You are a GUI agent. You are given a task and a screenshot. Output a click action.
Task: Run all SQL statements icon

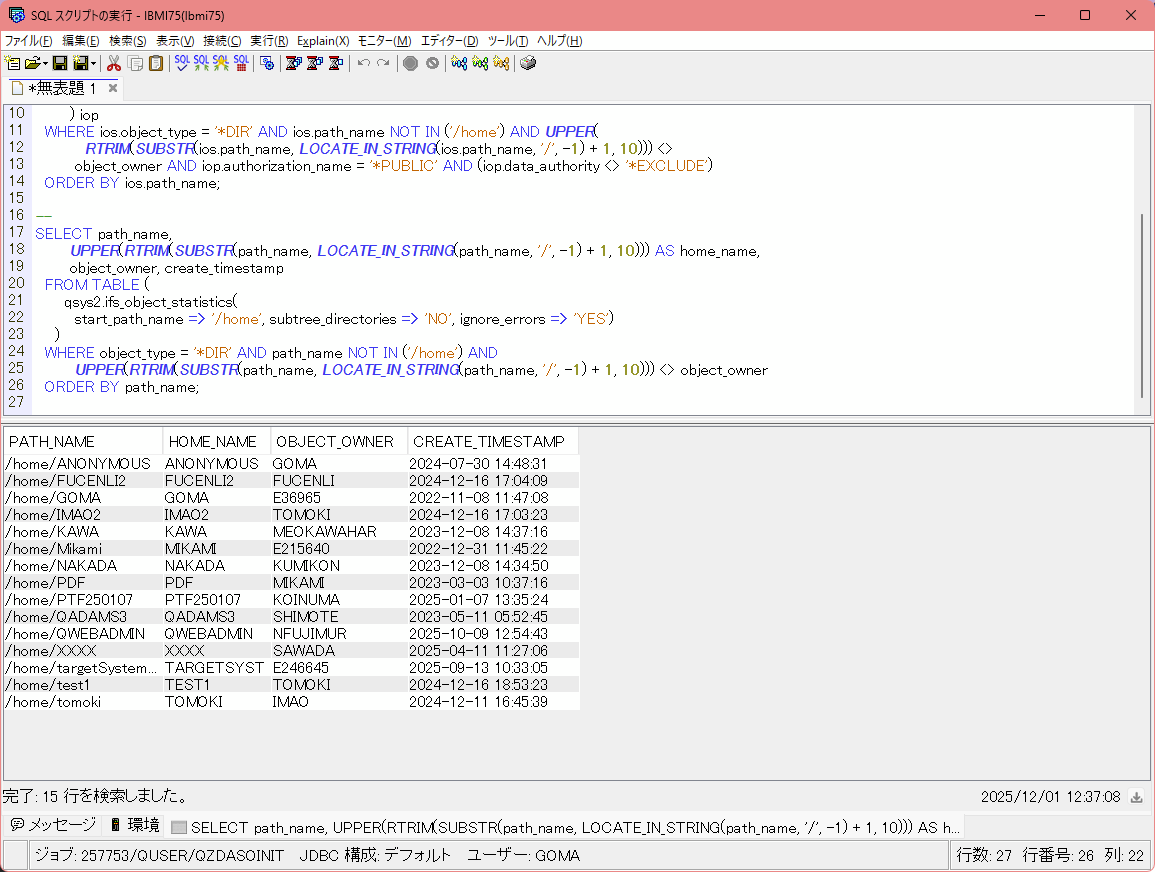[x=201, y=63]
